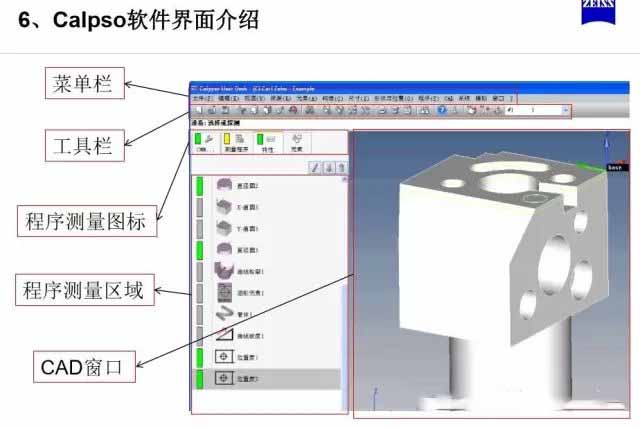Click the 3D block model in CAD window
Image resolution: width=640 pixels, height=427 pixels.
pyautogui.click(x=504, y=249)
